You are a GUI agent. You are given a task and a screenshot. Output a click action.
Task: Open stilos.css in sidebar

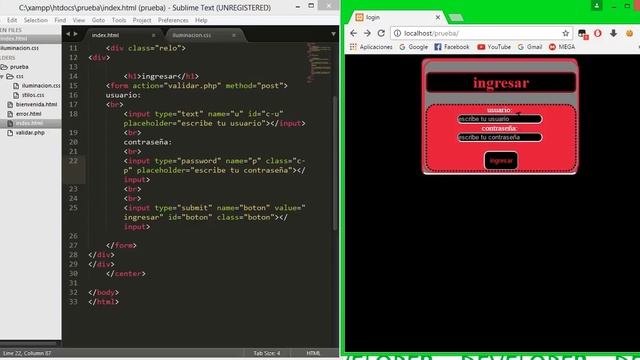pos(33,95)
